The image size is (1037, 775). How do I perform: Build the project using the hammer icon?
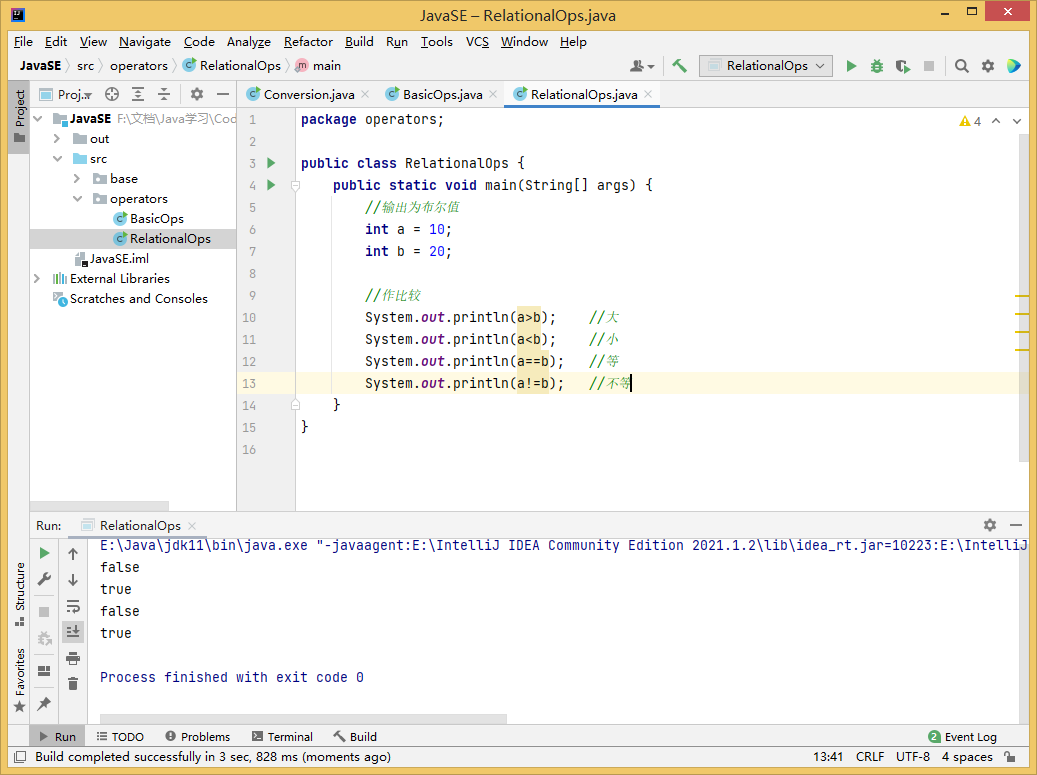680,66
